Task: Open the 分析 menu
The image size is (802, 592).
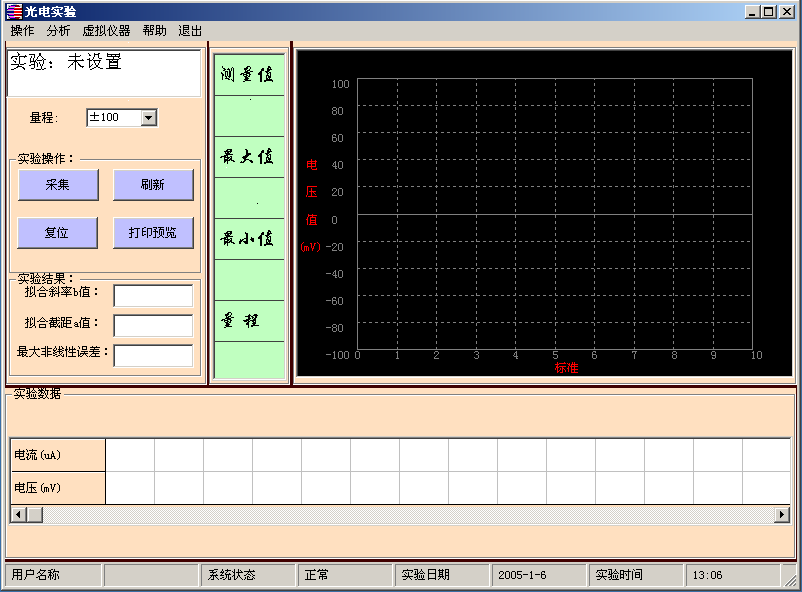Action: [x=59, y=31]
